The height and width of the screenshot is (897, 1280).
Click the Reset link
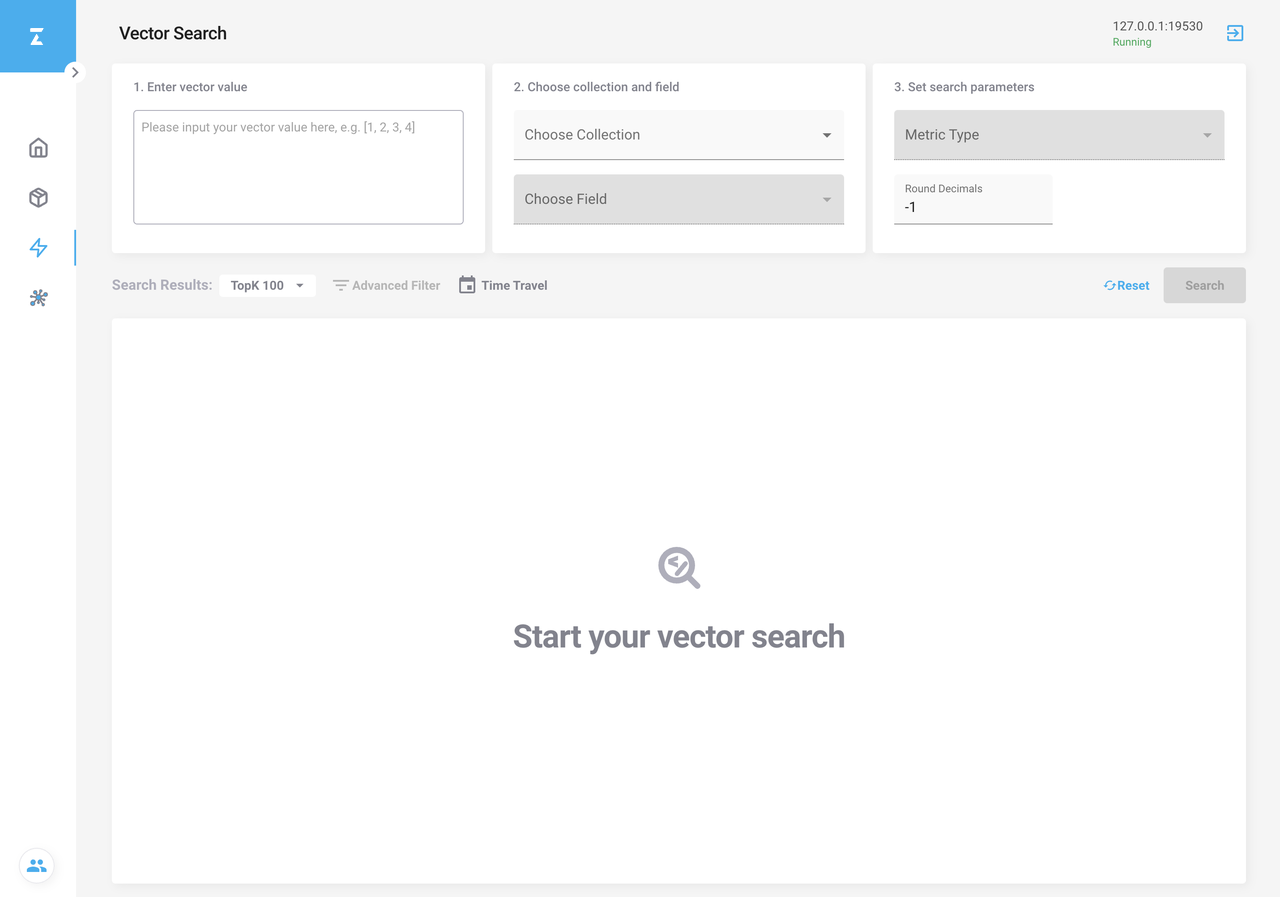1126,285
